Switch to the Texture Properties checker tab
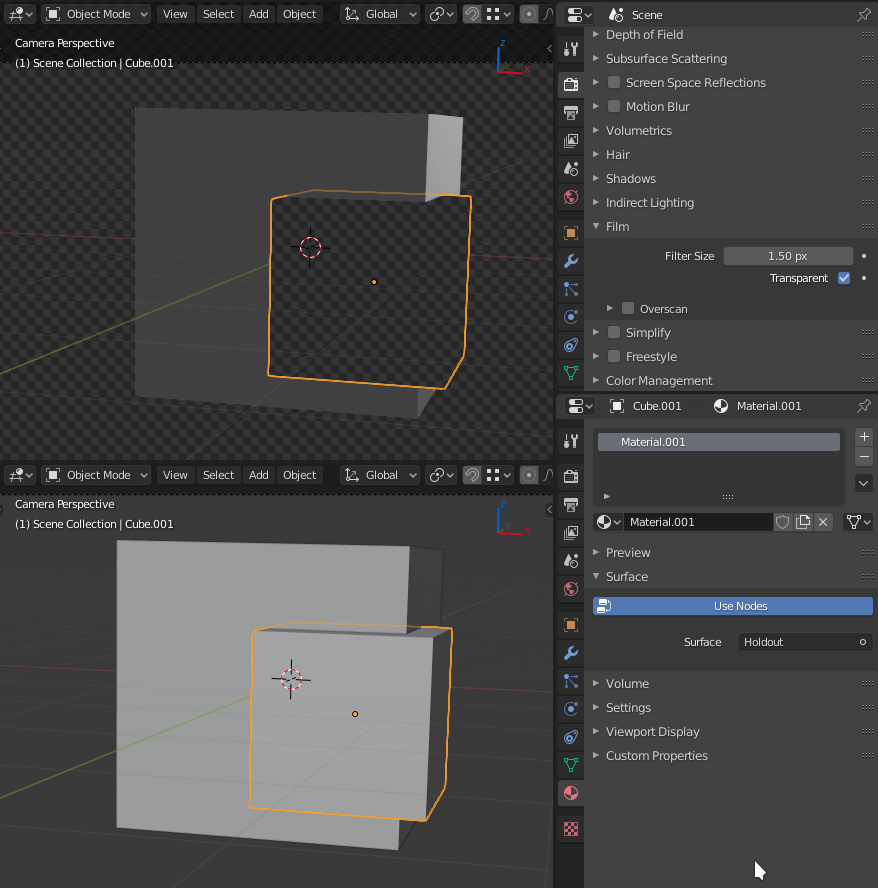 pyautogui.click(x=570, y=828)
